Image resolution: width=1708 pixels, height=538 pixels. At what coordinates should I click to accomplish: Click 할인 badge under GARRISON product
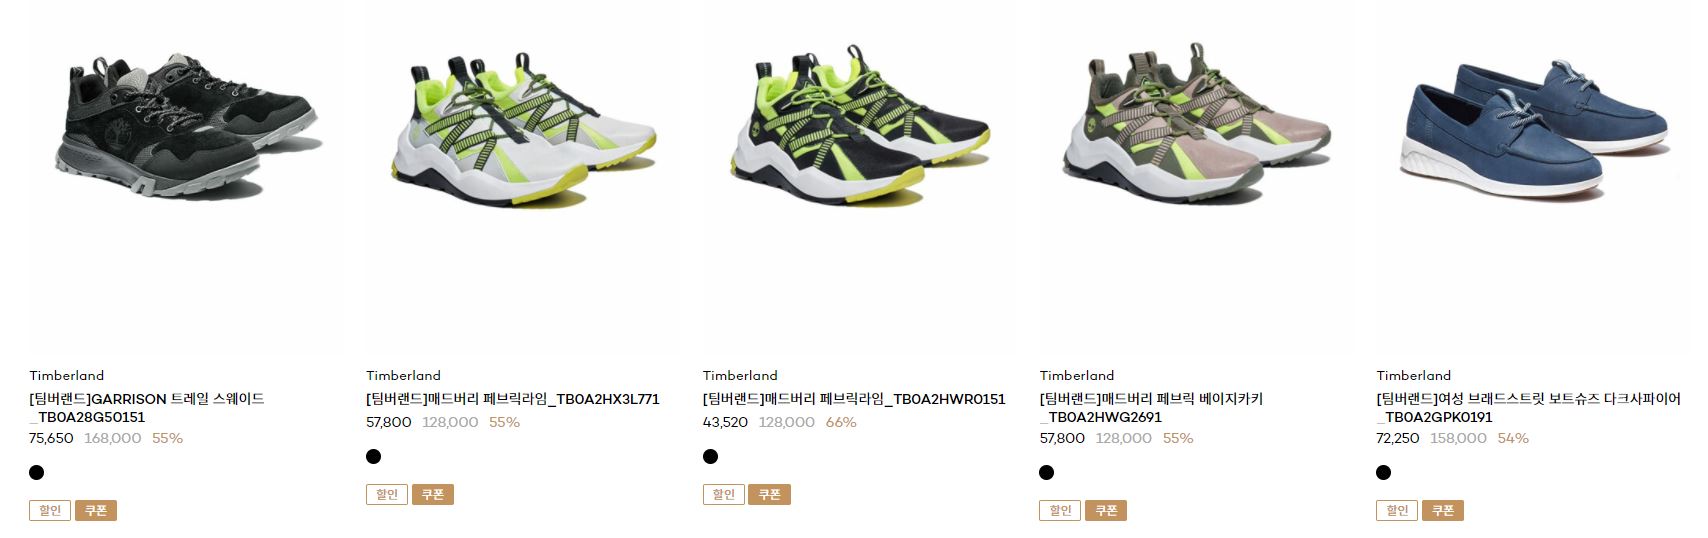tap(50, 510)
